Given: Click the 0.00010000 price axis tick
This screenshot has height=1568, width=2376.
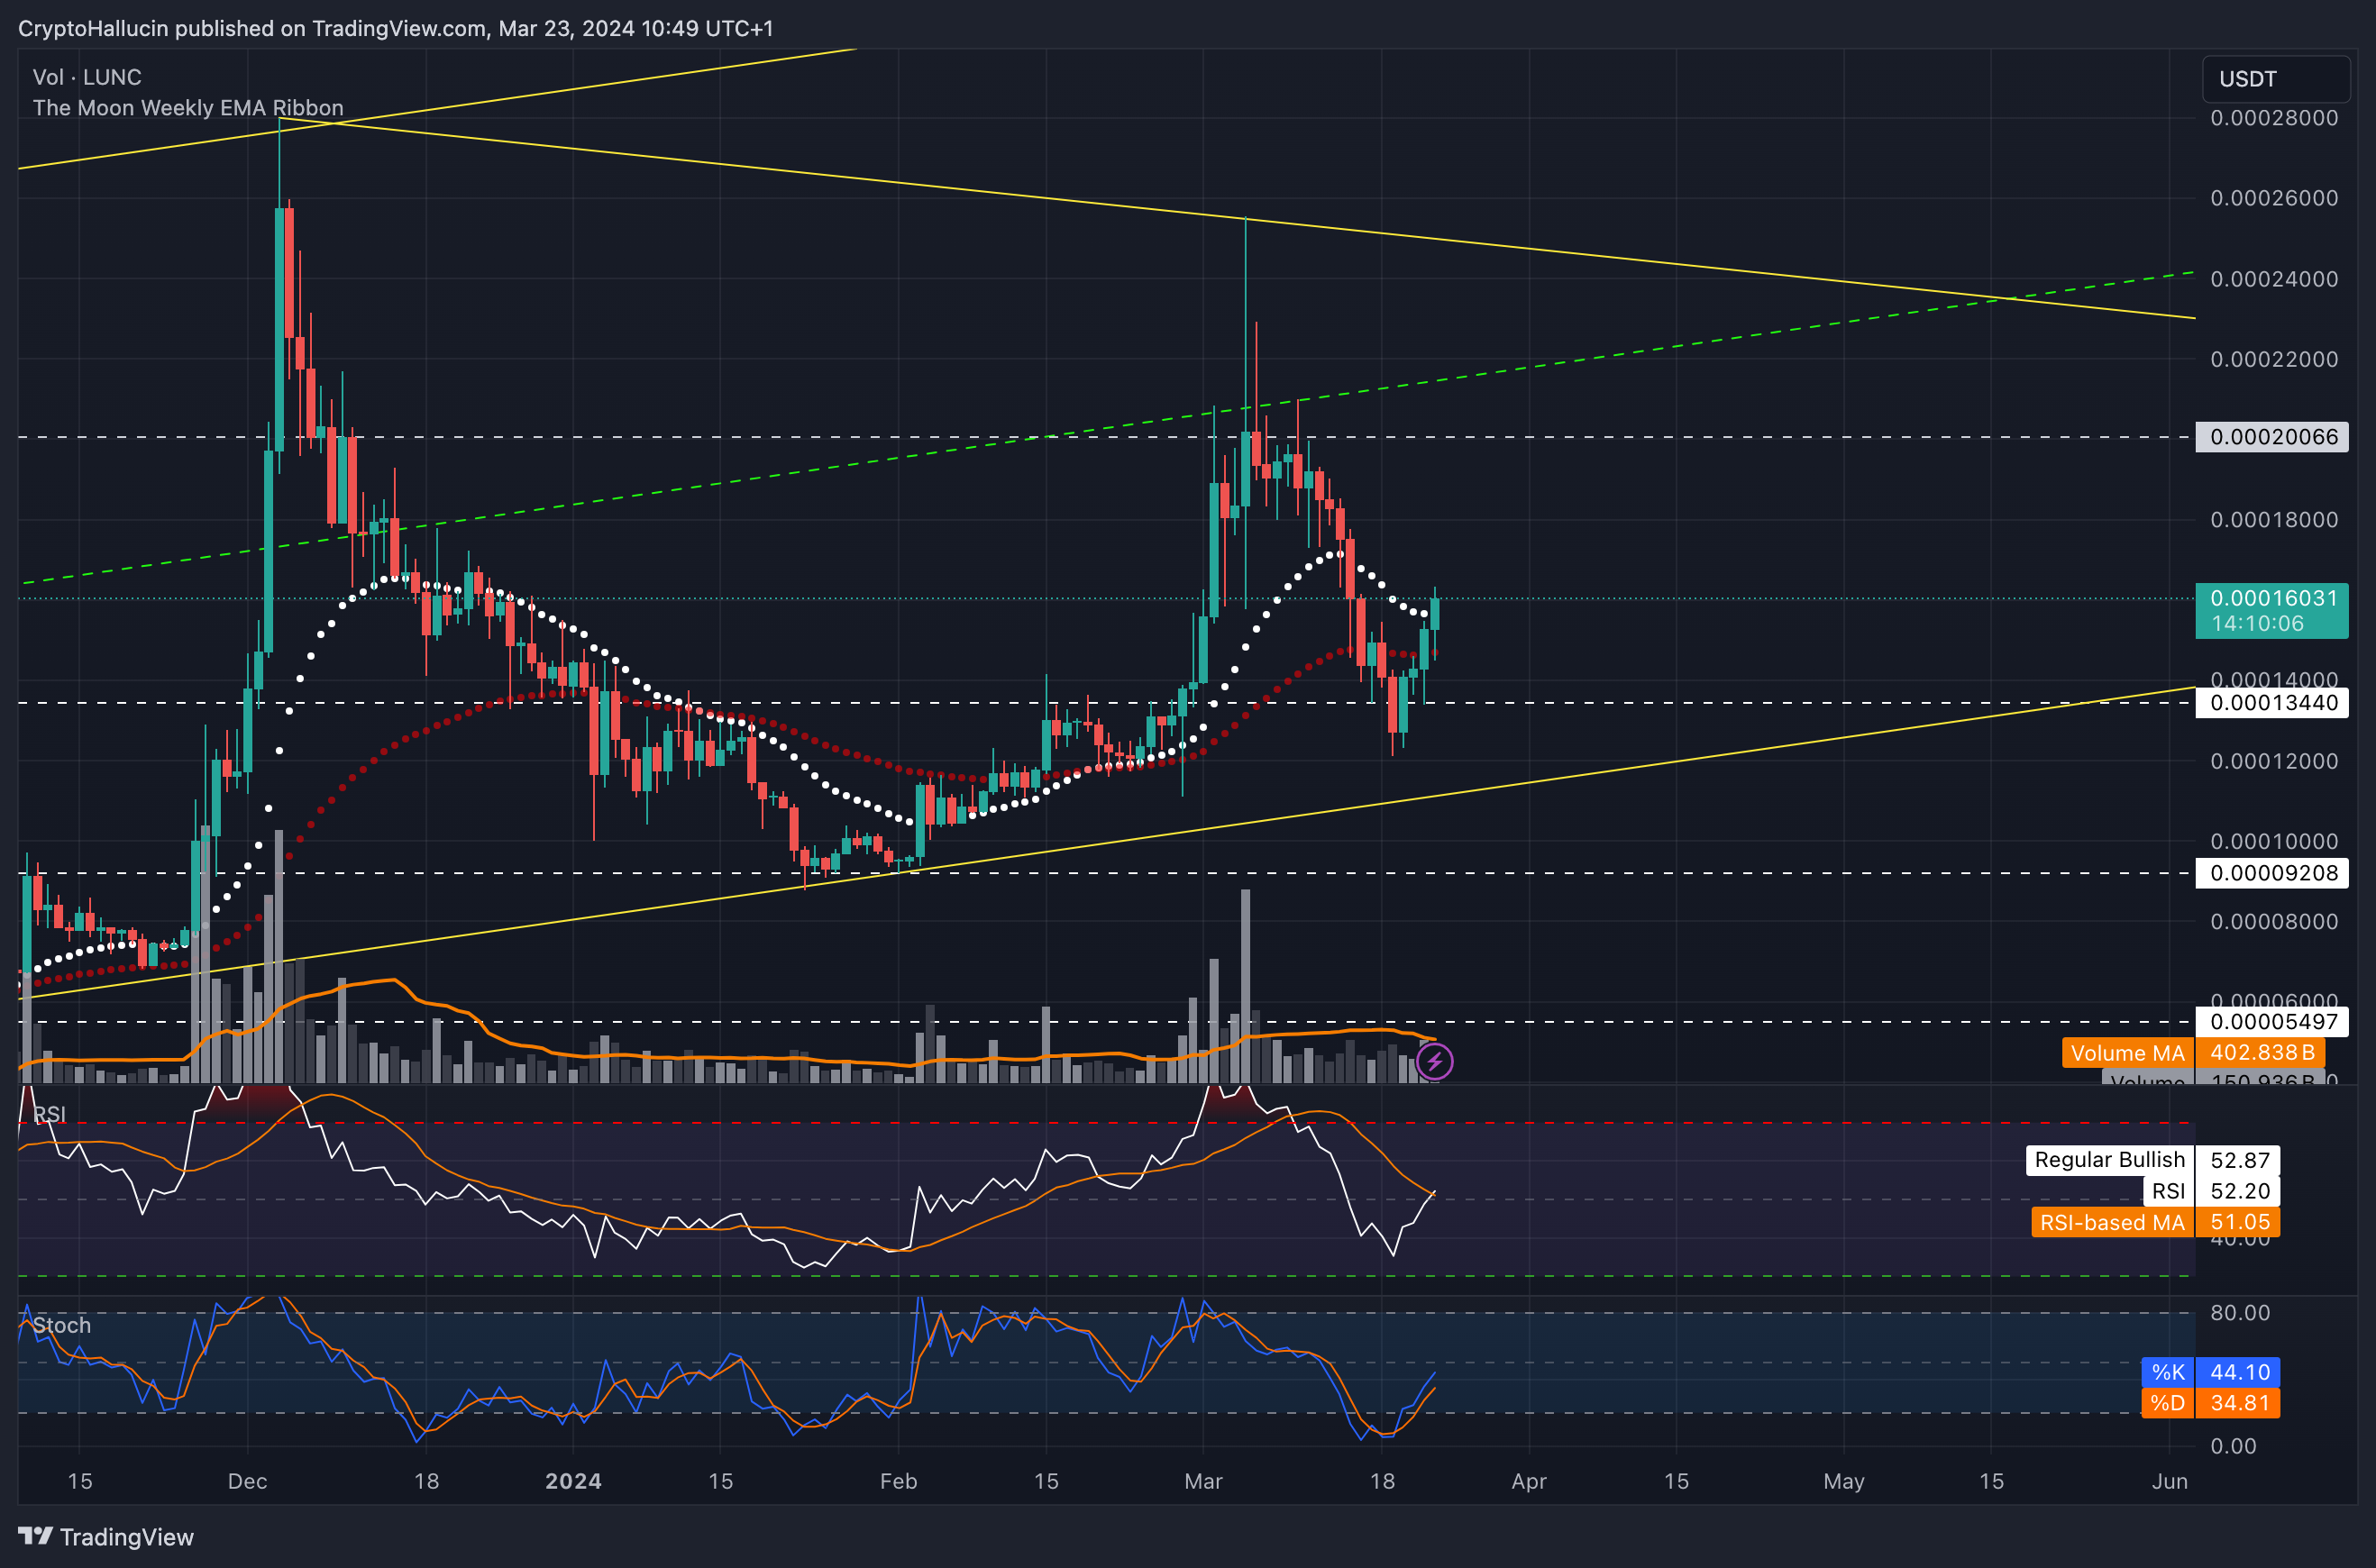Looking at the screenshot, I should coord(2274,841).
